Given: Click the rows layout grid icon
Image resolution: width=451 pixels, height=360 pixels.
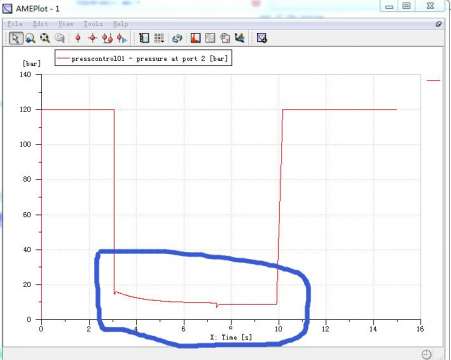Looking at the screenshot, I should [159, 38].
